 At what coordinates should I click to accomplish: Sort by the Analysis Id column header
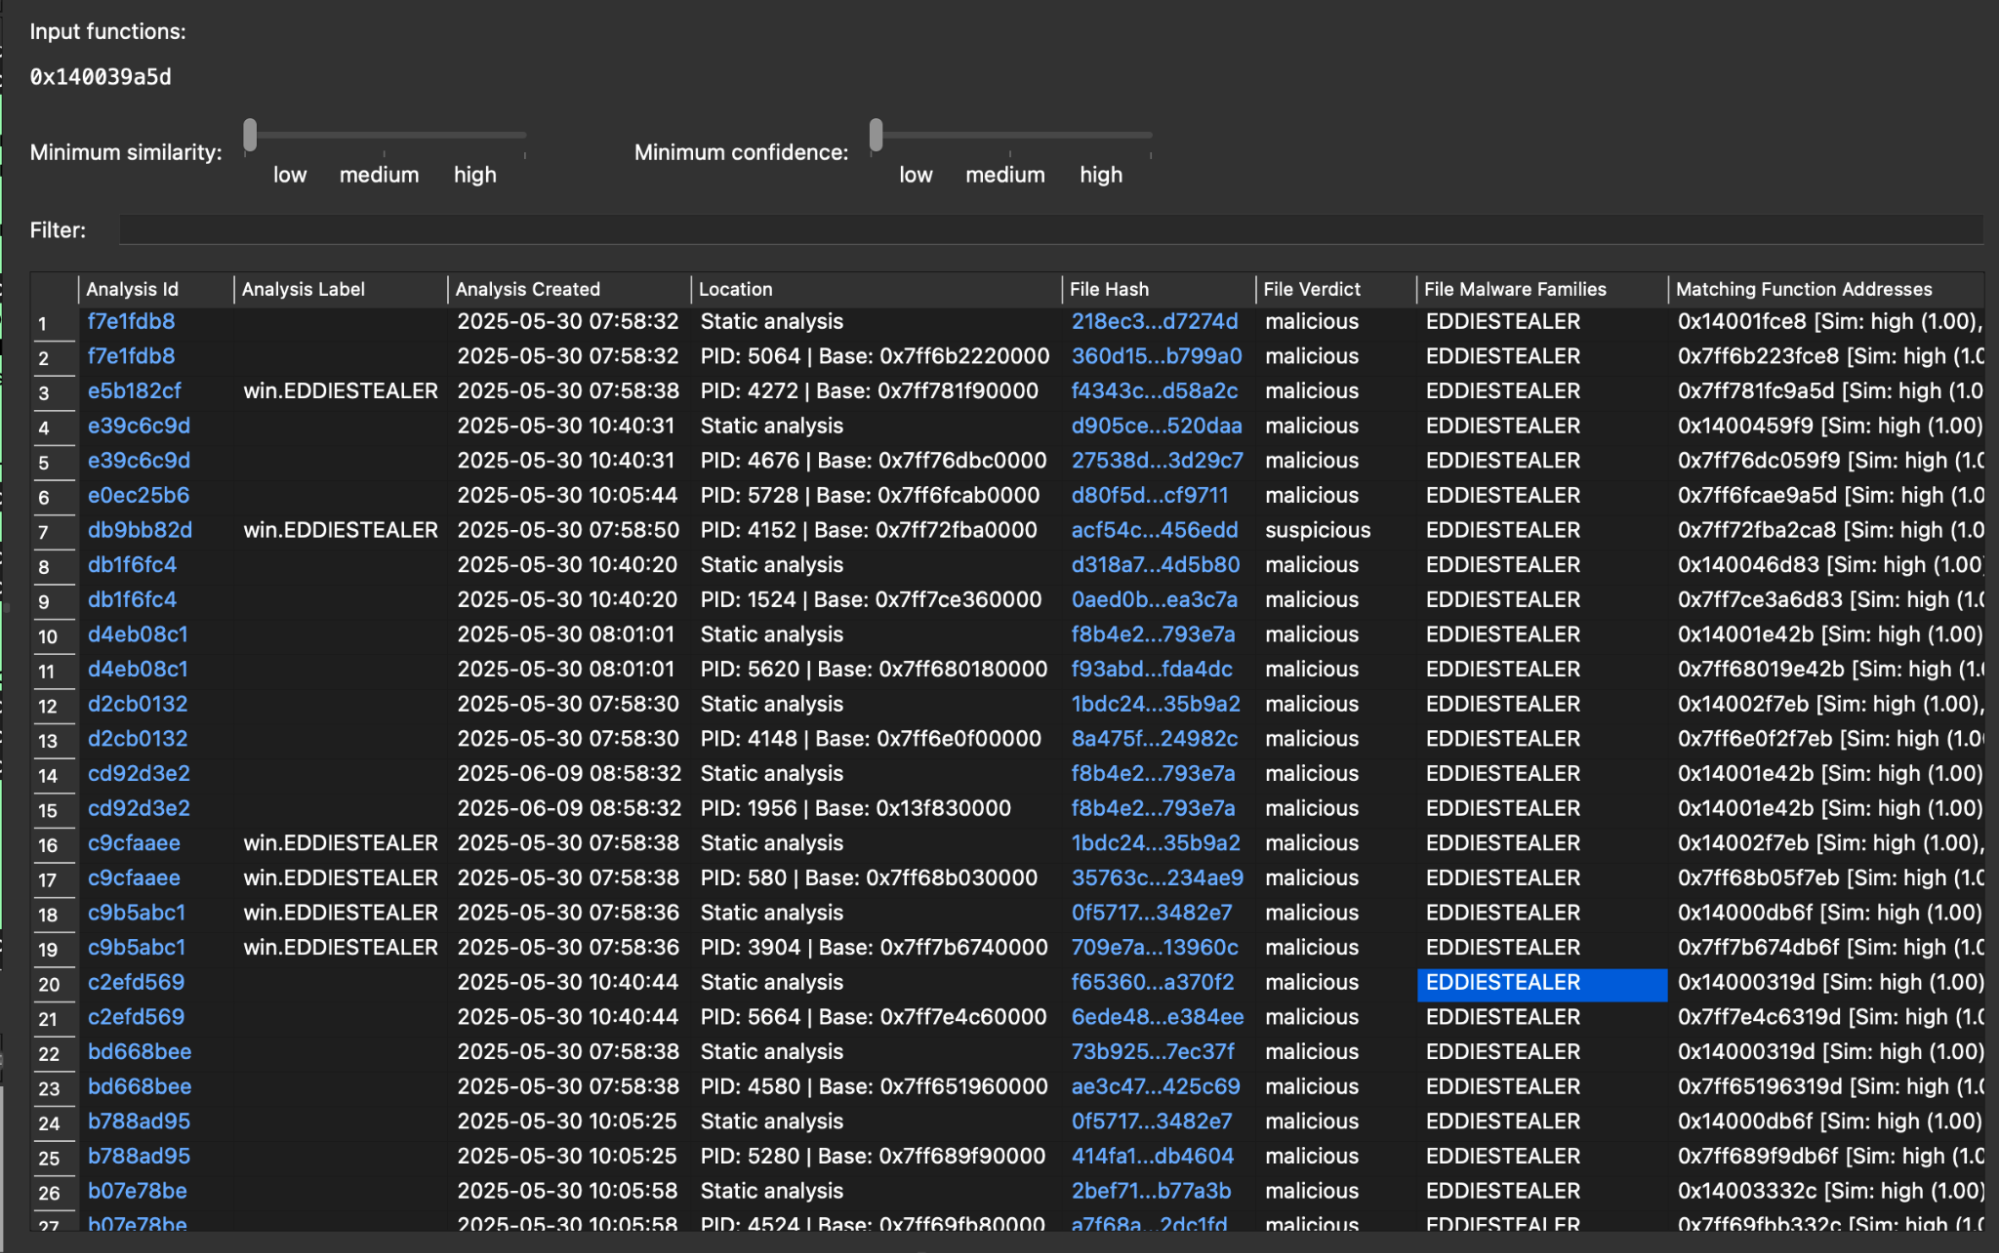click(132, 289)
